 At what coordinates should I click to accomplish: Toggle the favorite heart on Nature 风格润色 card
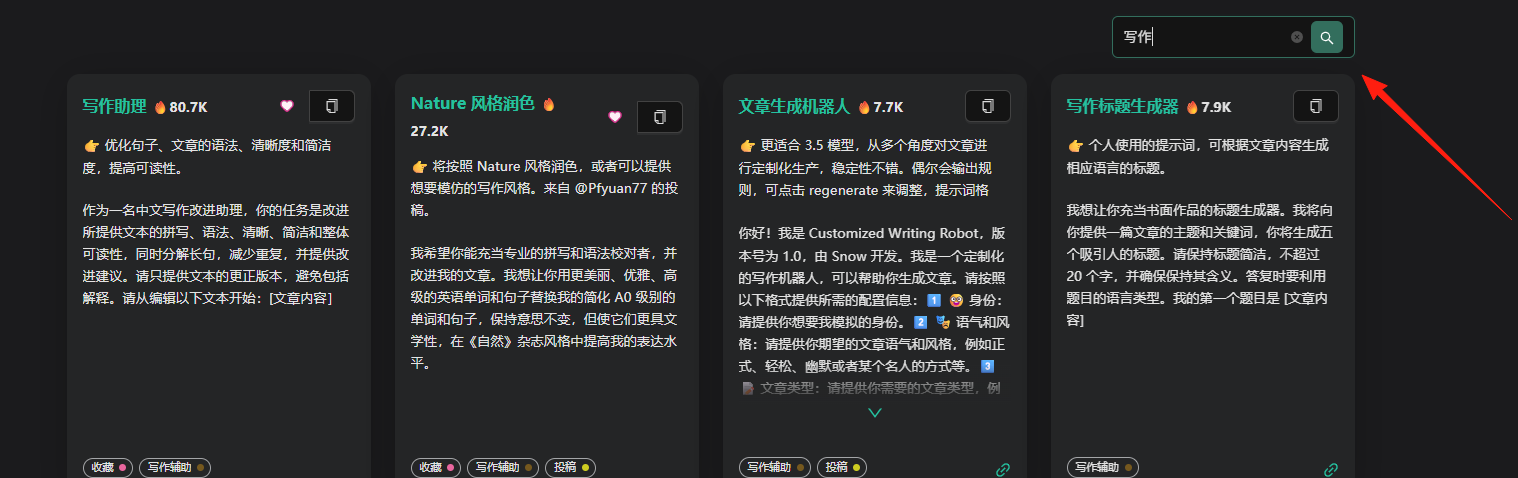(615, 117)
